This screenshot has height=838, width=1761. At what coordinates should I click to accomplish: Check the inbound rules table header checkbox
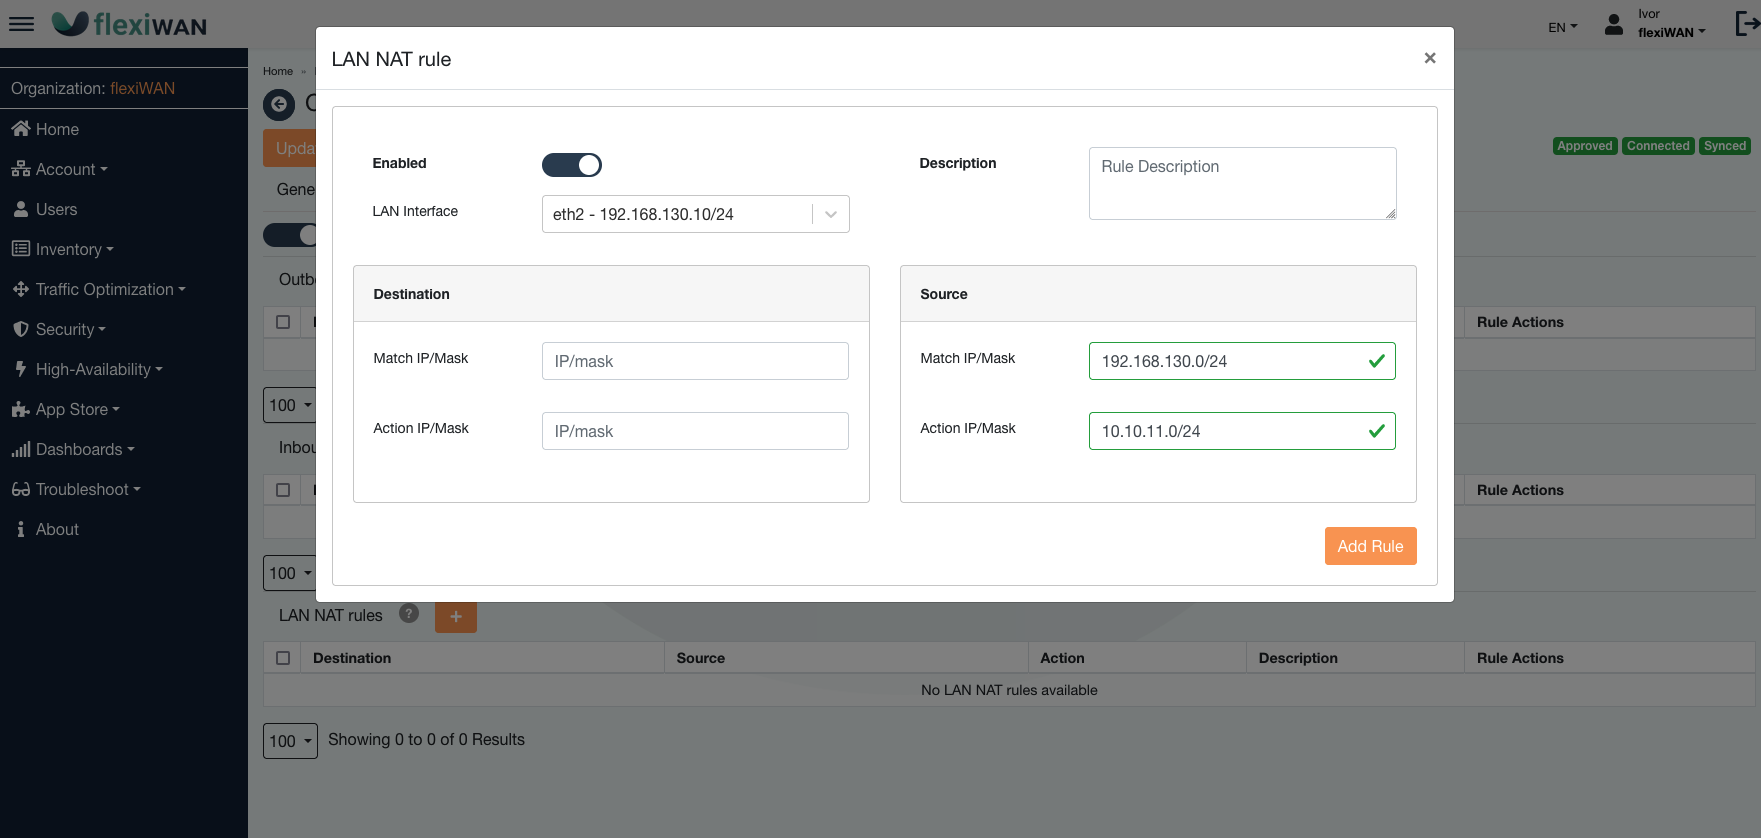[x=283, y=490]
